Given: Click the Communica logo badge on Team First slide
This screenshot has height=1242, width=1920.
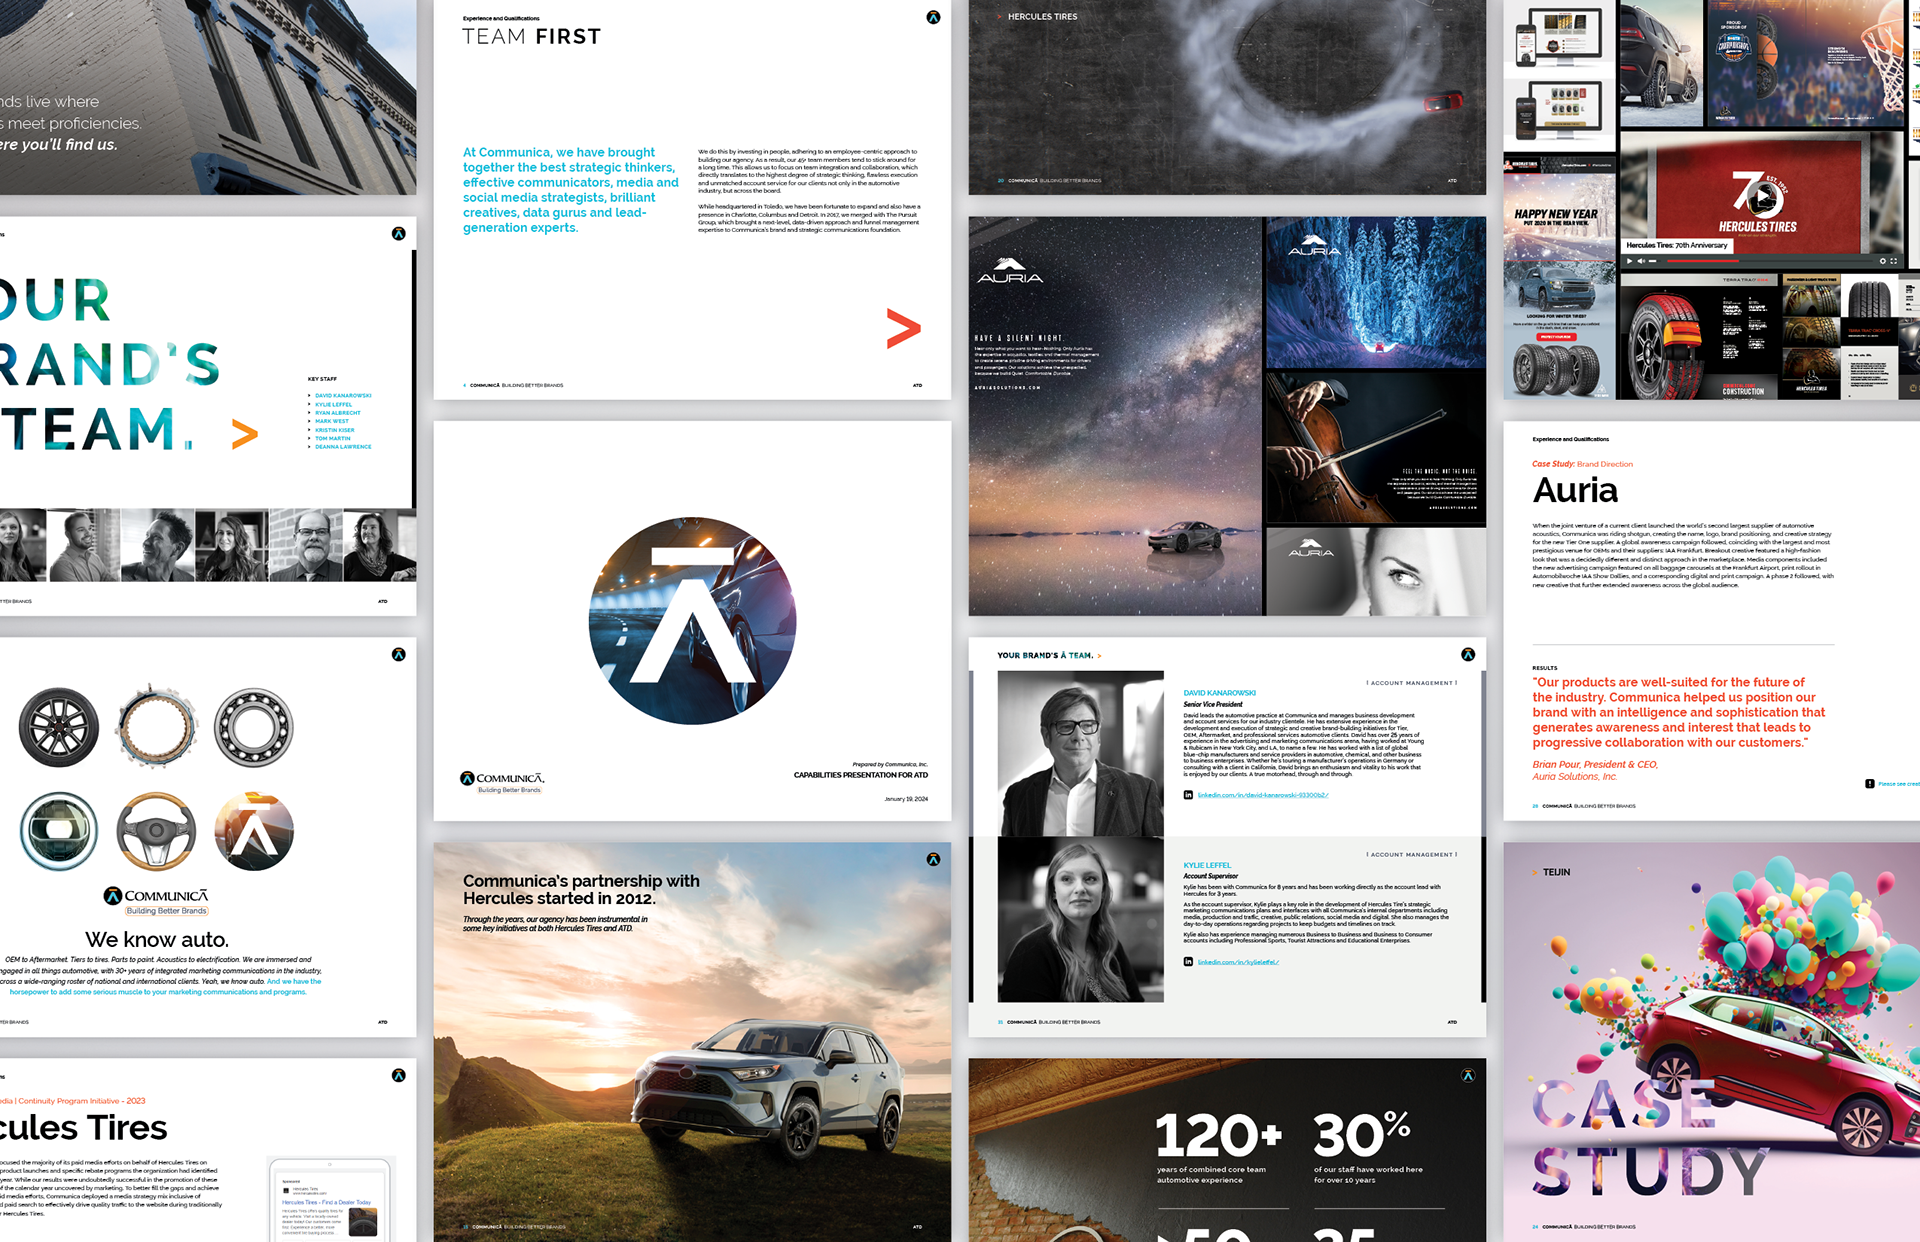Looking at the screenshot, I should click(933, 17).
